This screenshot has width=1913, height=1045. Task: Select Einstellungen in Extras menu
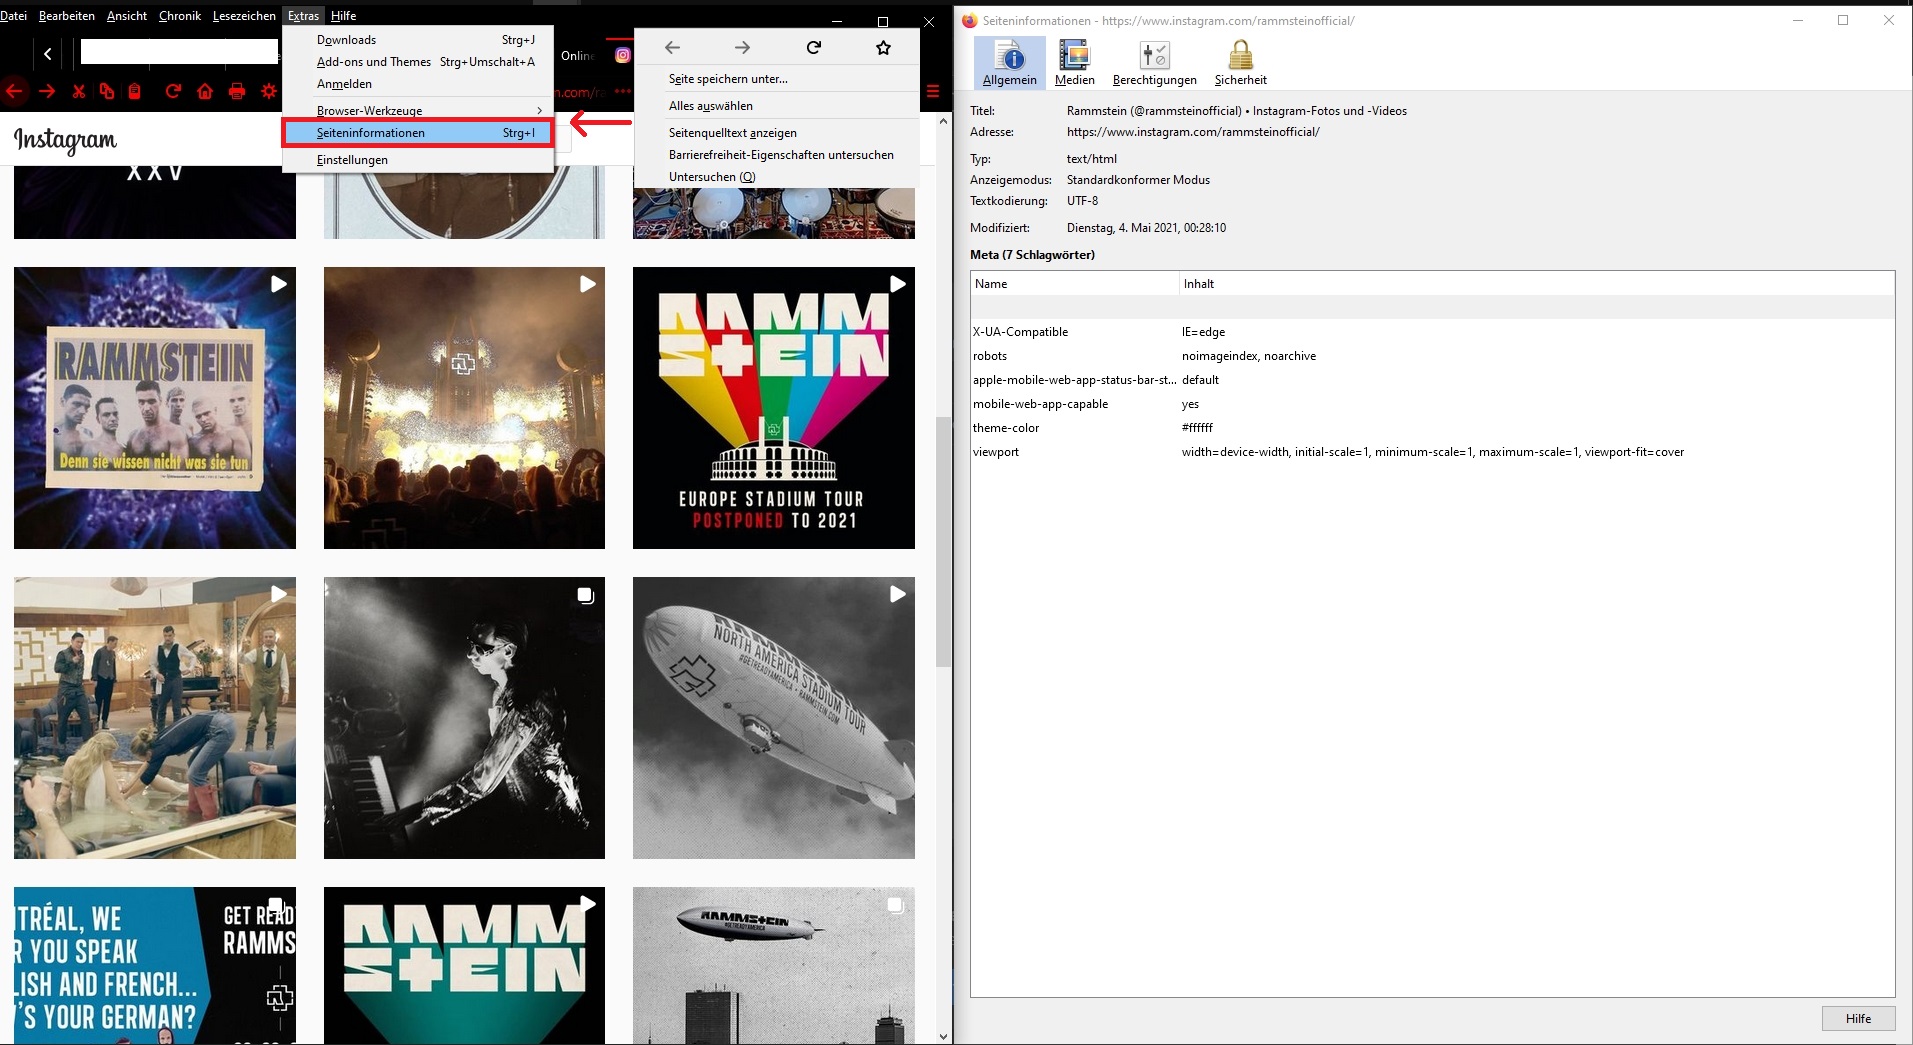coord(418,159)
